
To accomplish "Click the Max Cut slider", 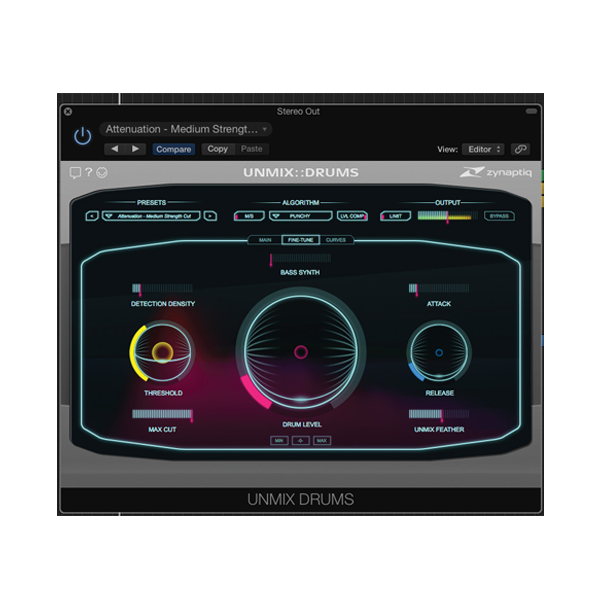I will pyautogui.click(x=162, y=414).
